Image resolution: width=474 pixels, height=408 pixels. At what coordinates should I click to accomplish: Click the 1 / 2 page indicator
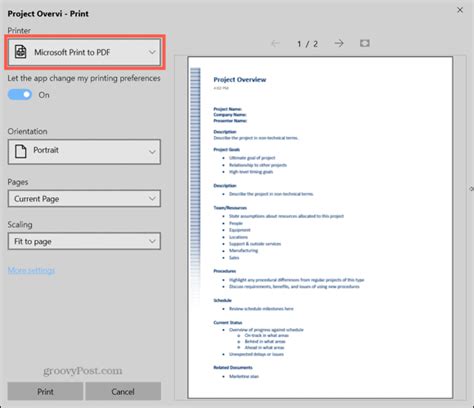307,44
